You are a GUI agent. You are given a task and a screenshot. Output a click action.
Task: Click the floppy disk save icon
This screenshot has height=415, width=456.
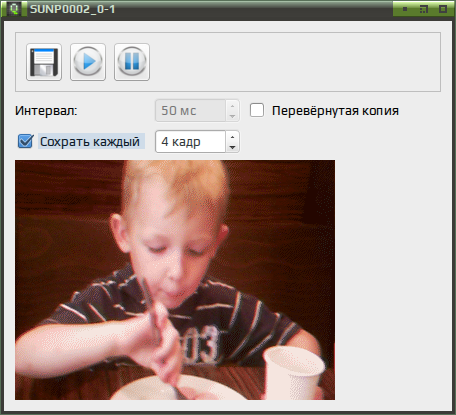tap(44, 62)
